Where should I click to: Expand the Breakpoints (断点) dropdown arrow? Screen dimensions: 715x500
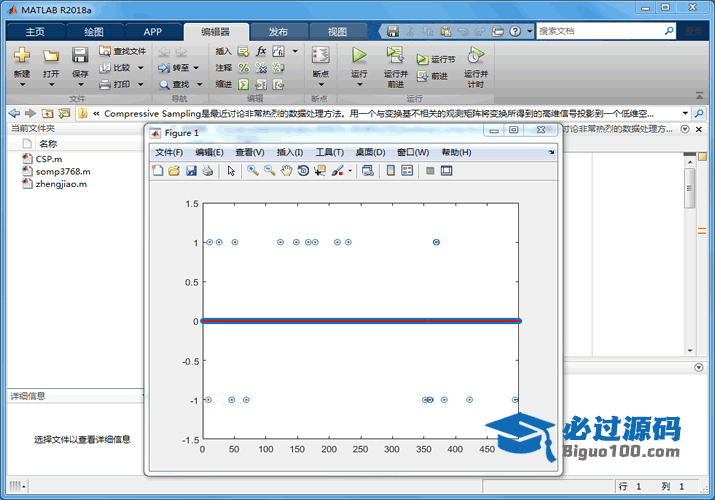tap(321, 84)
